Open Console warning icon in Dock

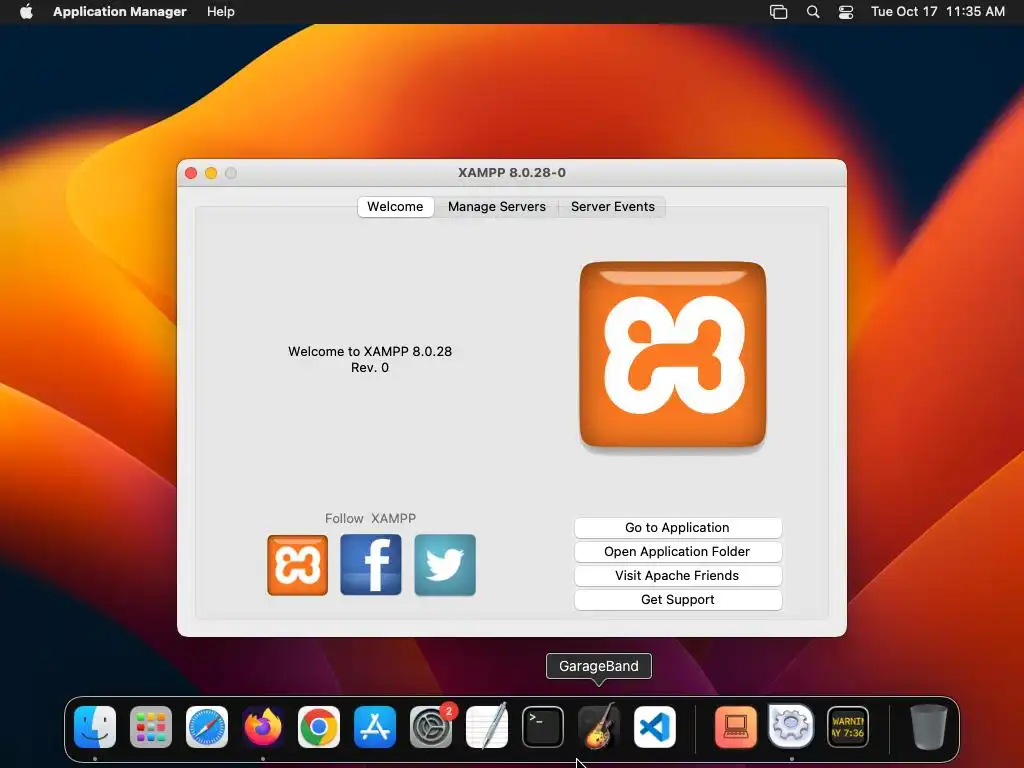click(x=848, y=727)
